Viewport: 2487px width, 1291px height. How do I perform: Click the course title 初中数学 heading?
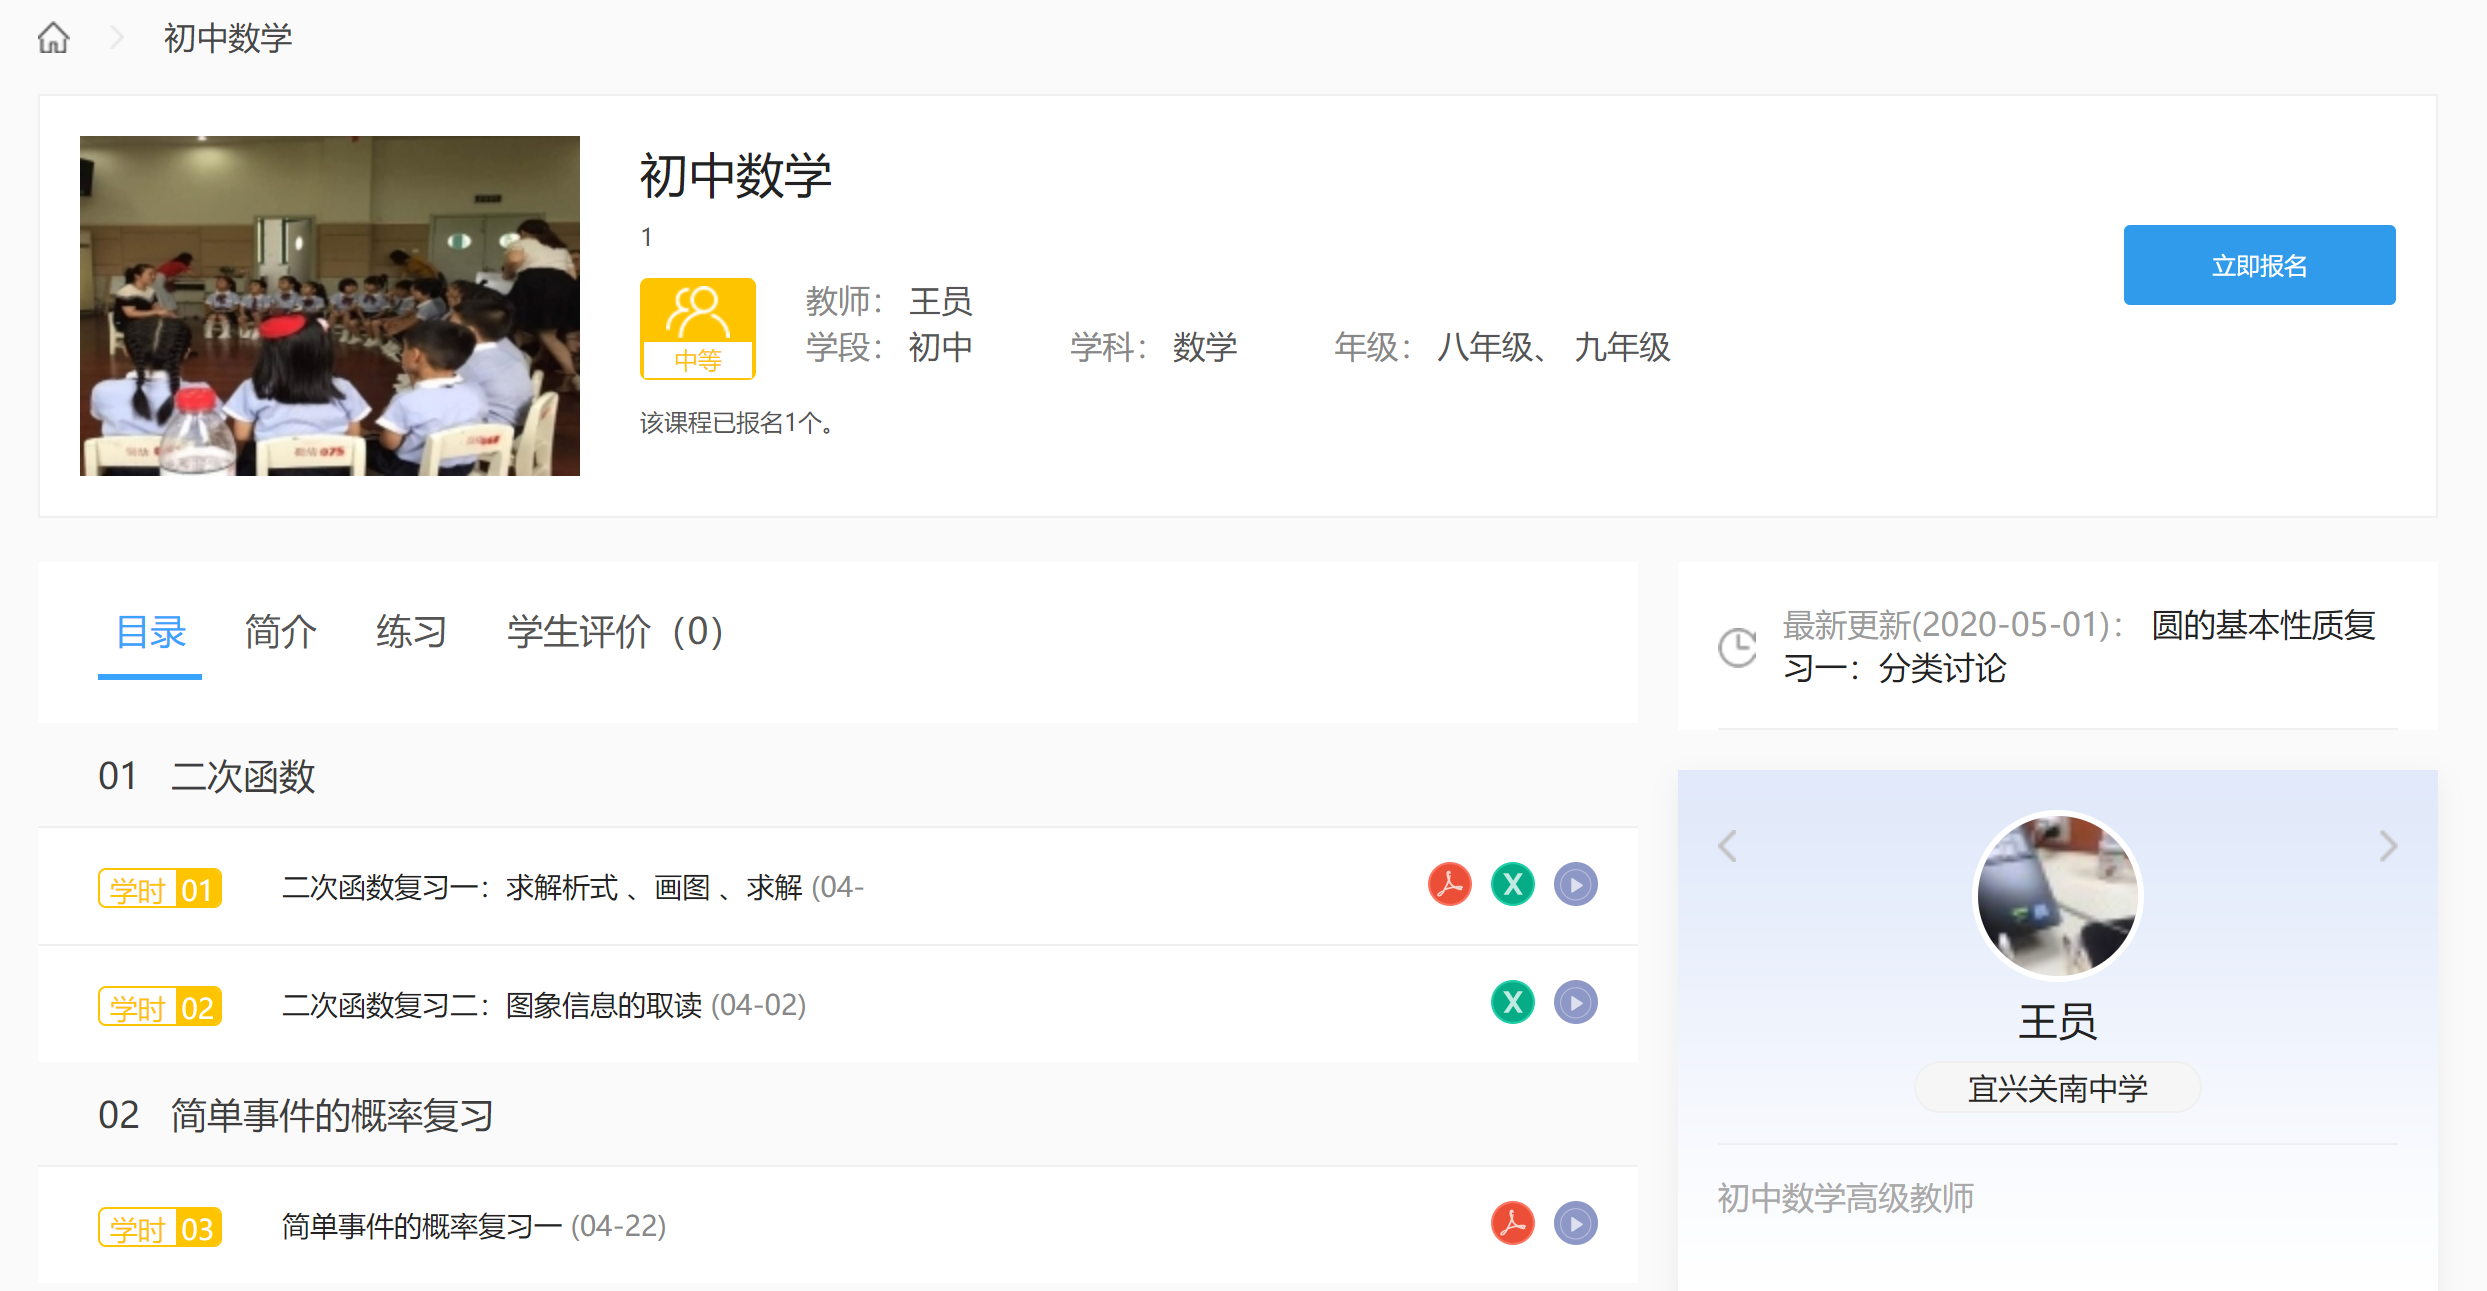pyautogui.click(x=735, y=176)
